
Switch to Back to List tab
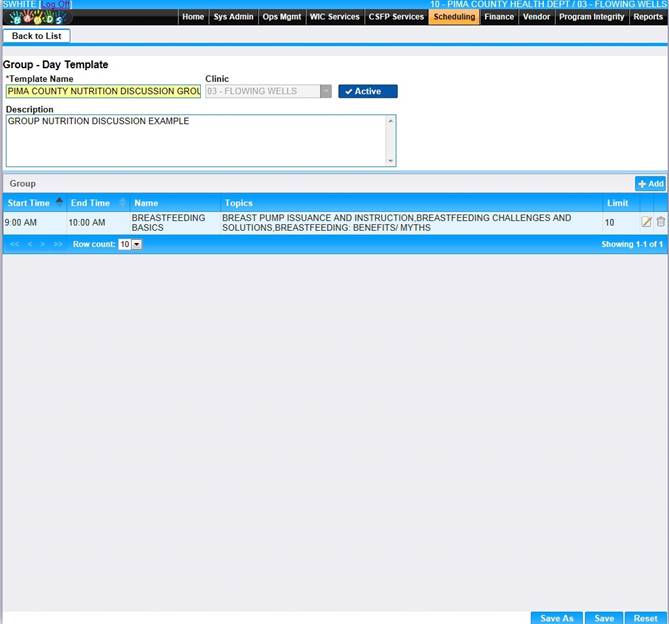click(36, 36)
